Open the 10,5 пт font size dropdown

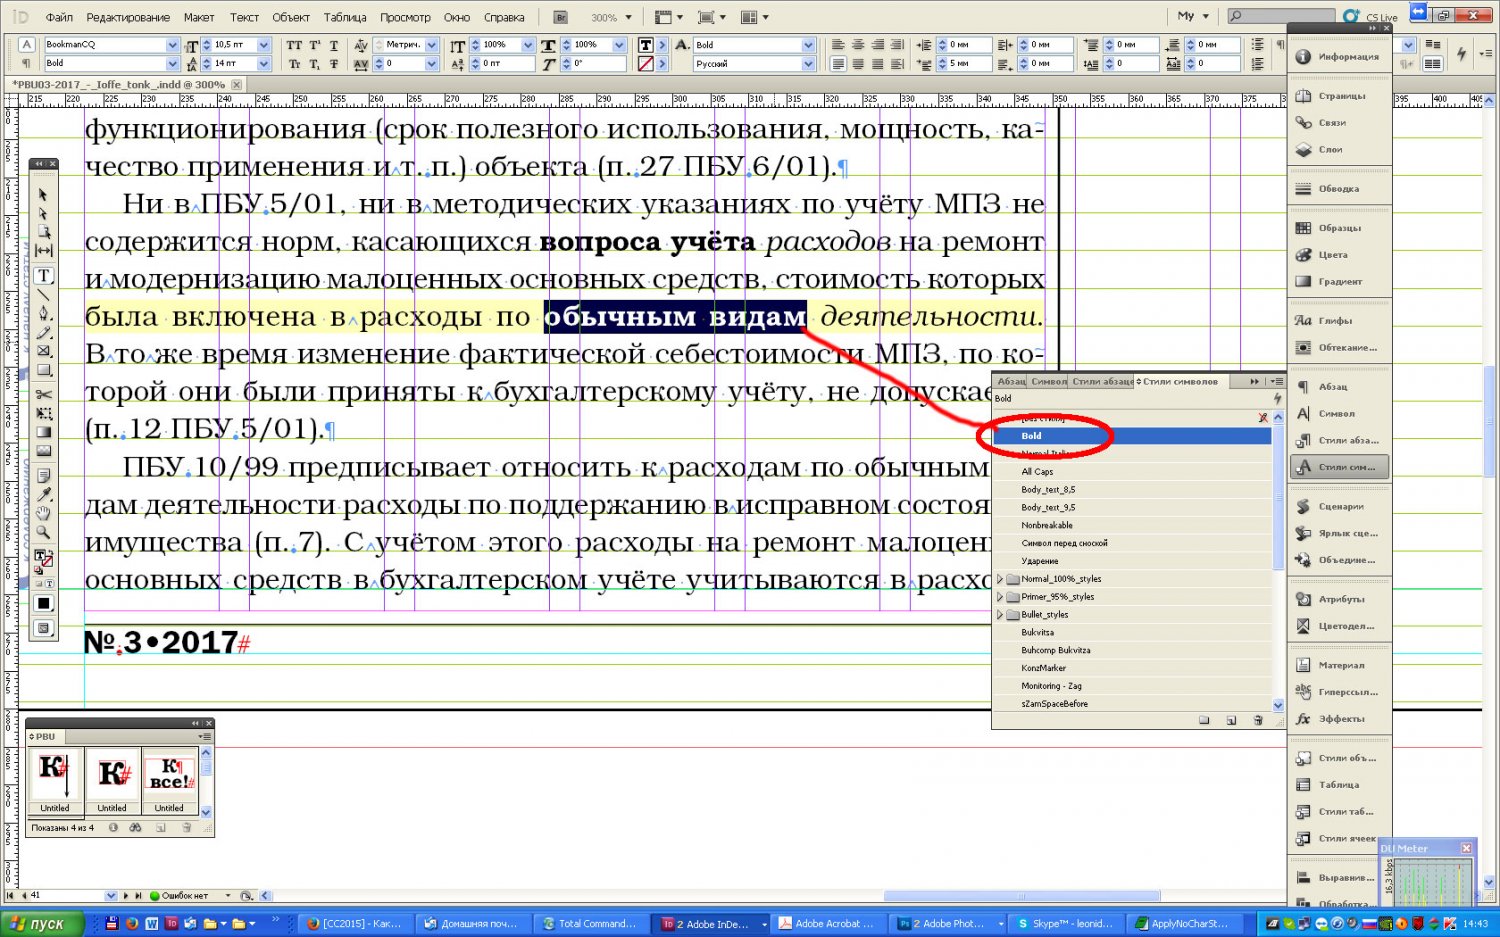click(264, 45)
